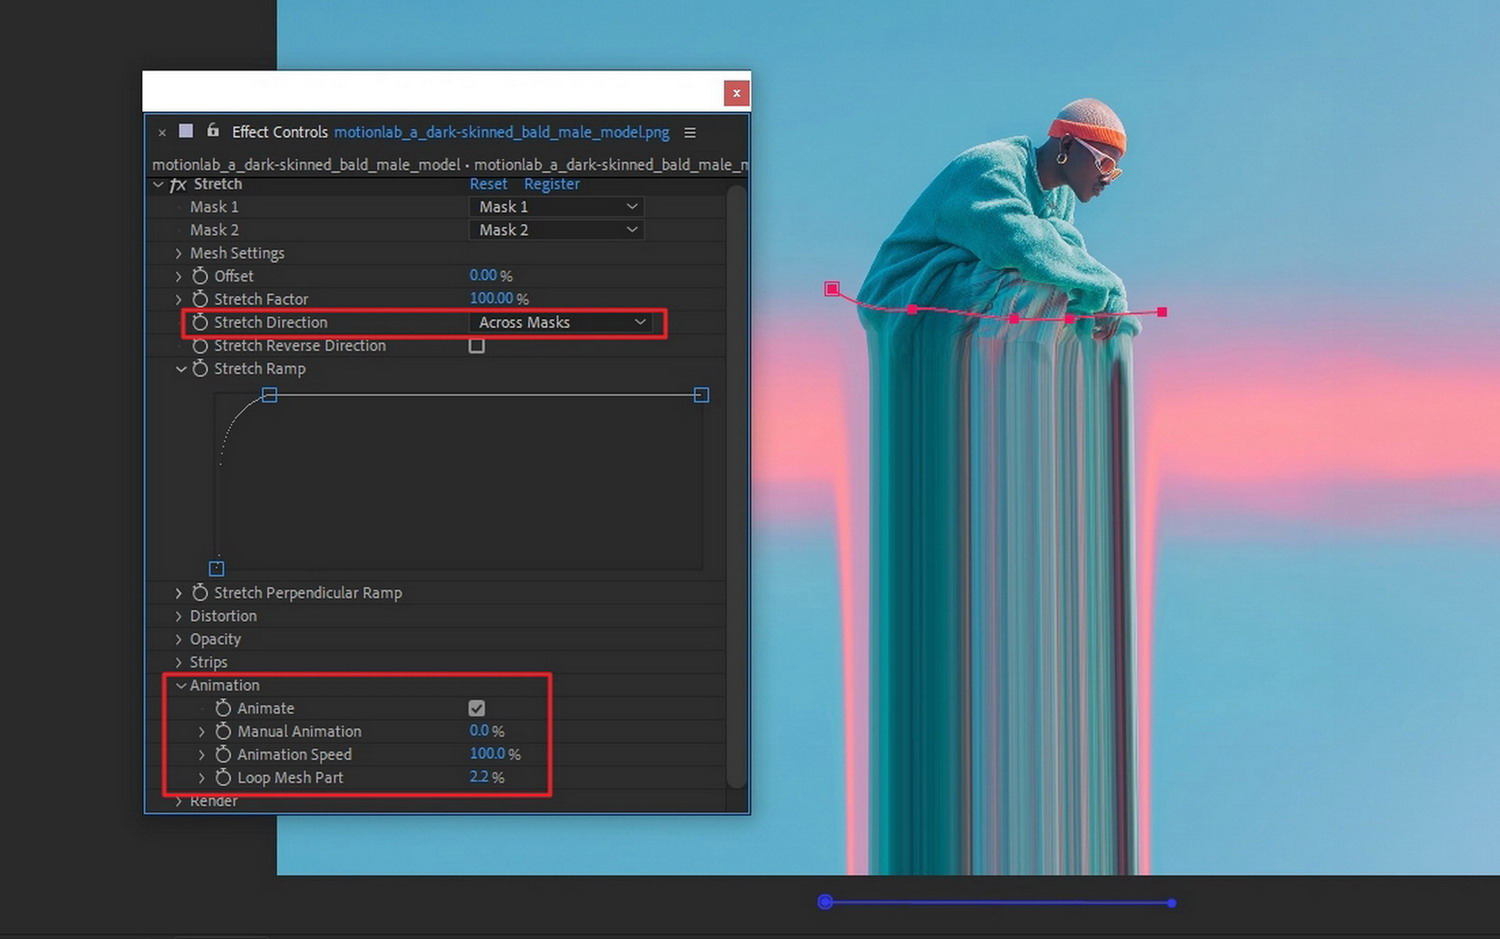1500x939 pixels.
Task: Toggle the Offset stopwatch
Action: tap(200, 275)
